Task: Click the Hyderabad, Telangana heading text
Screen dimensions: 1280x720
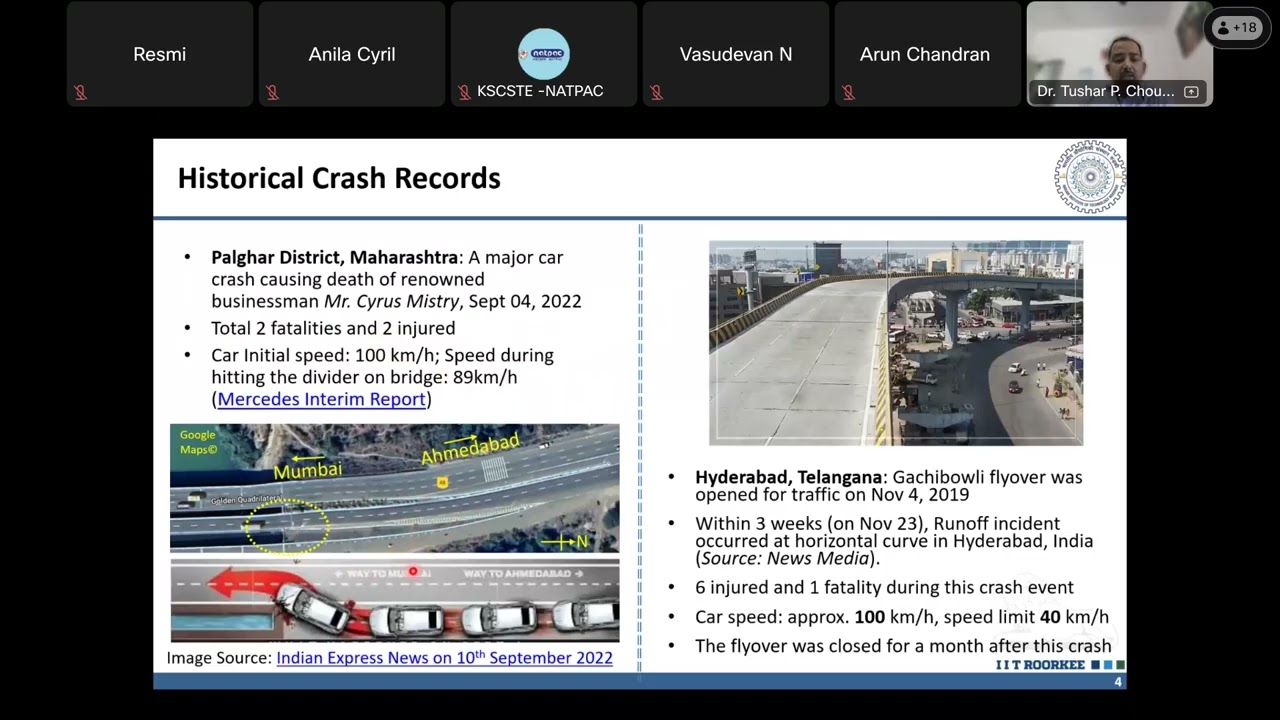Action: click(789, 477)
